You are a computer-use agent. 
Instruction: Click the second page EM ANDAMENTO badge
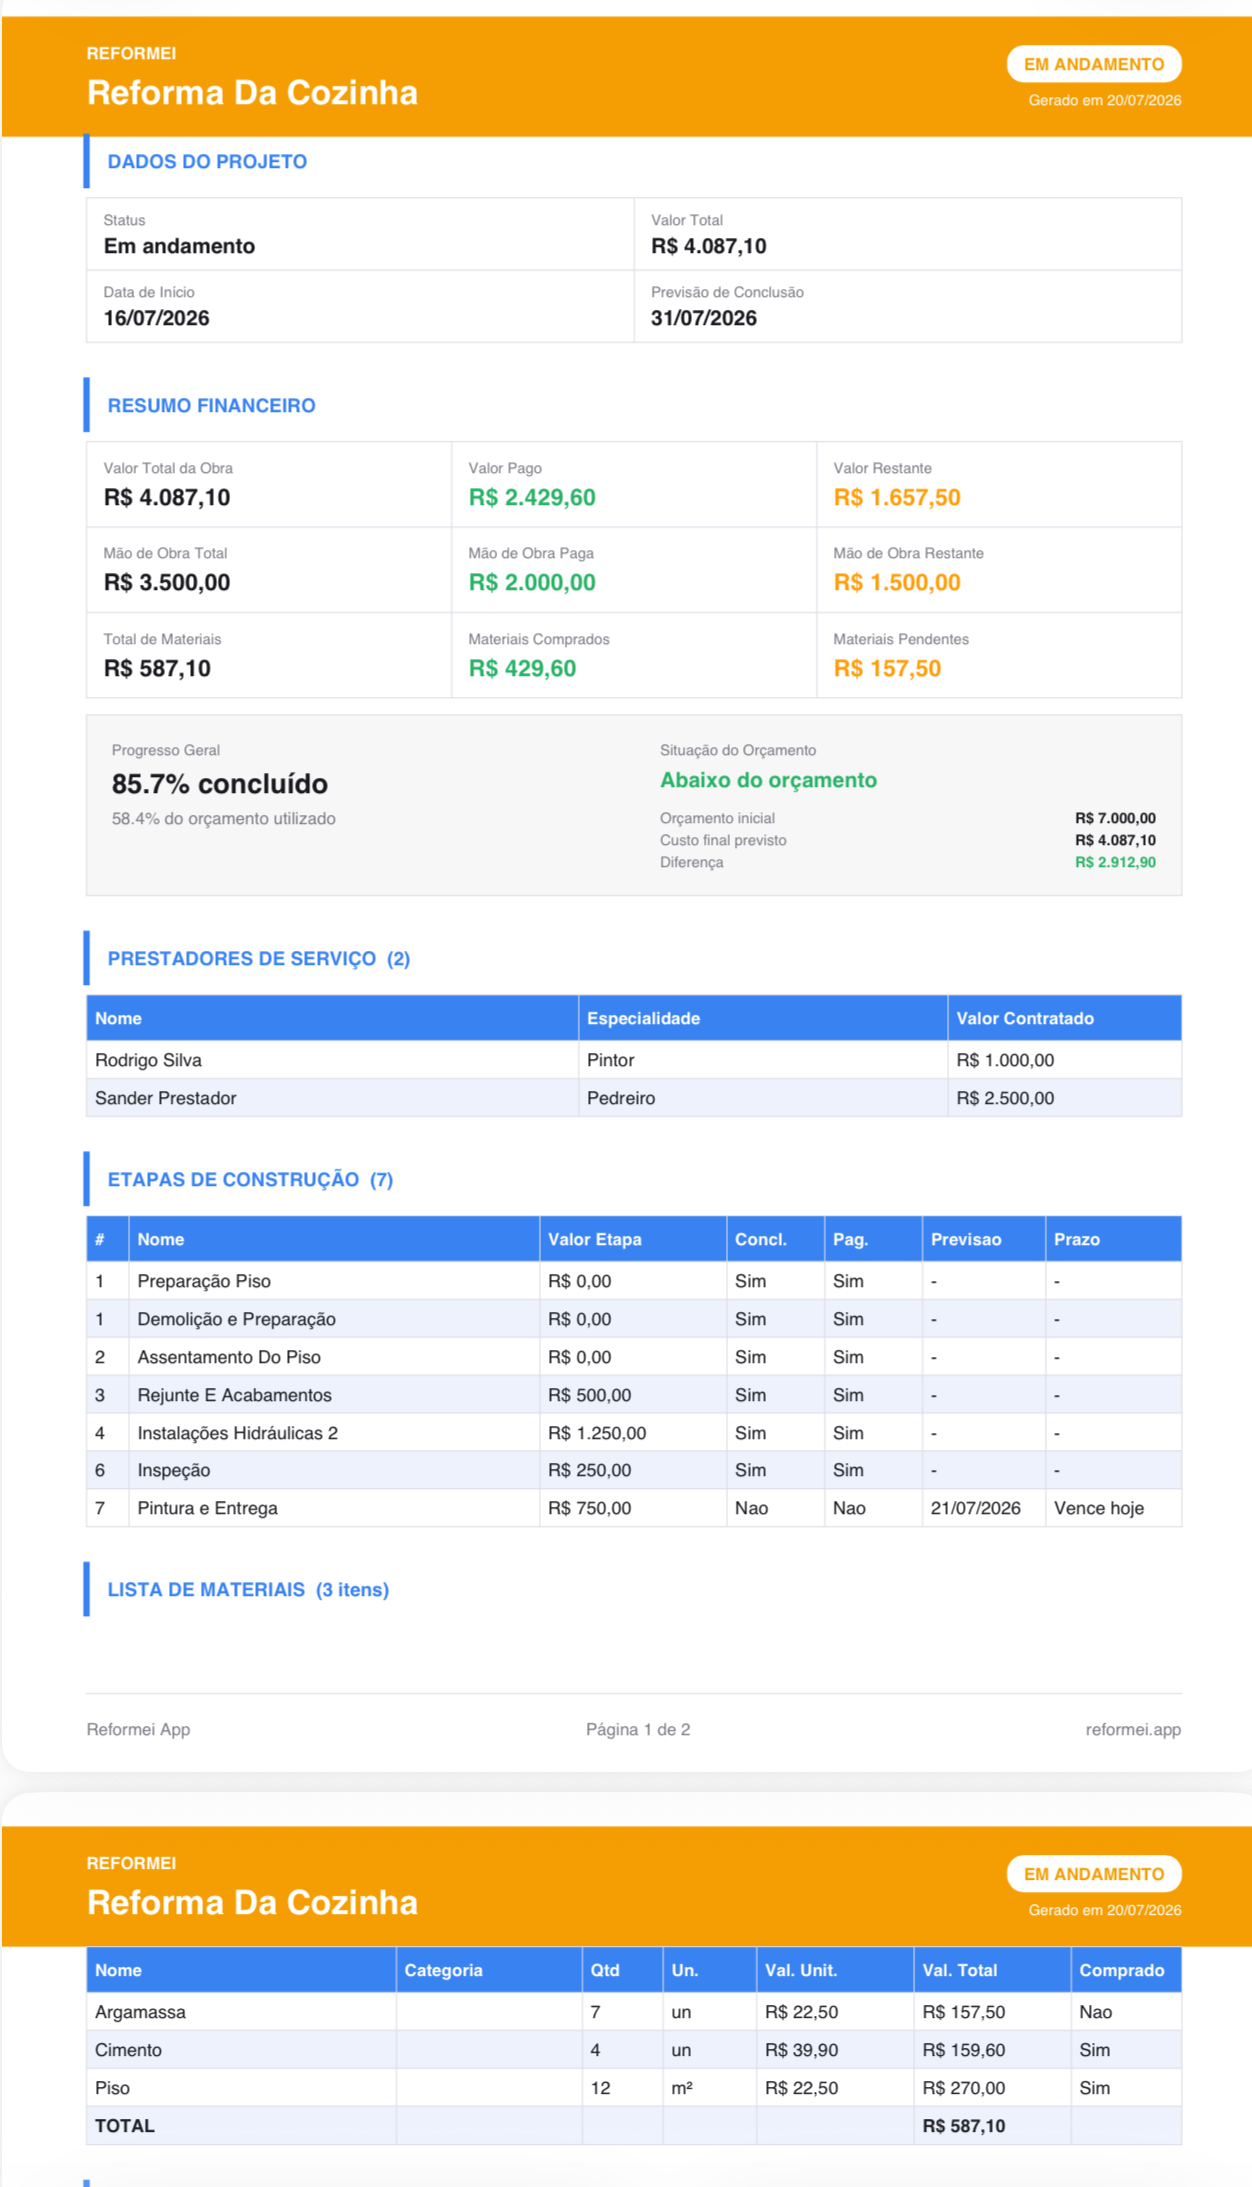[x=1093, y=1874]
